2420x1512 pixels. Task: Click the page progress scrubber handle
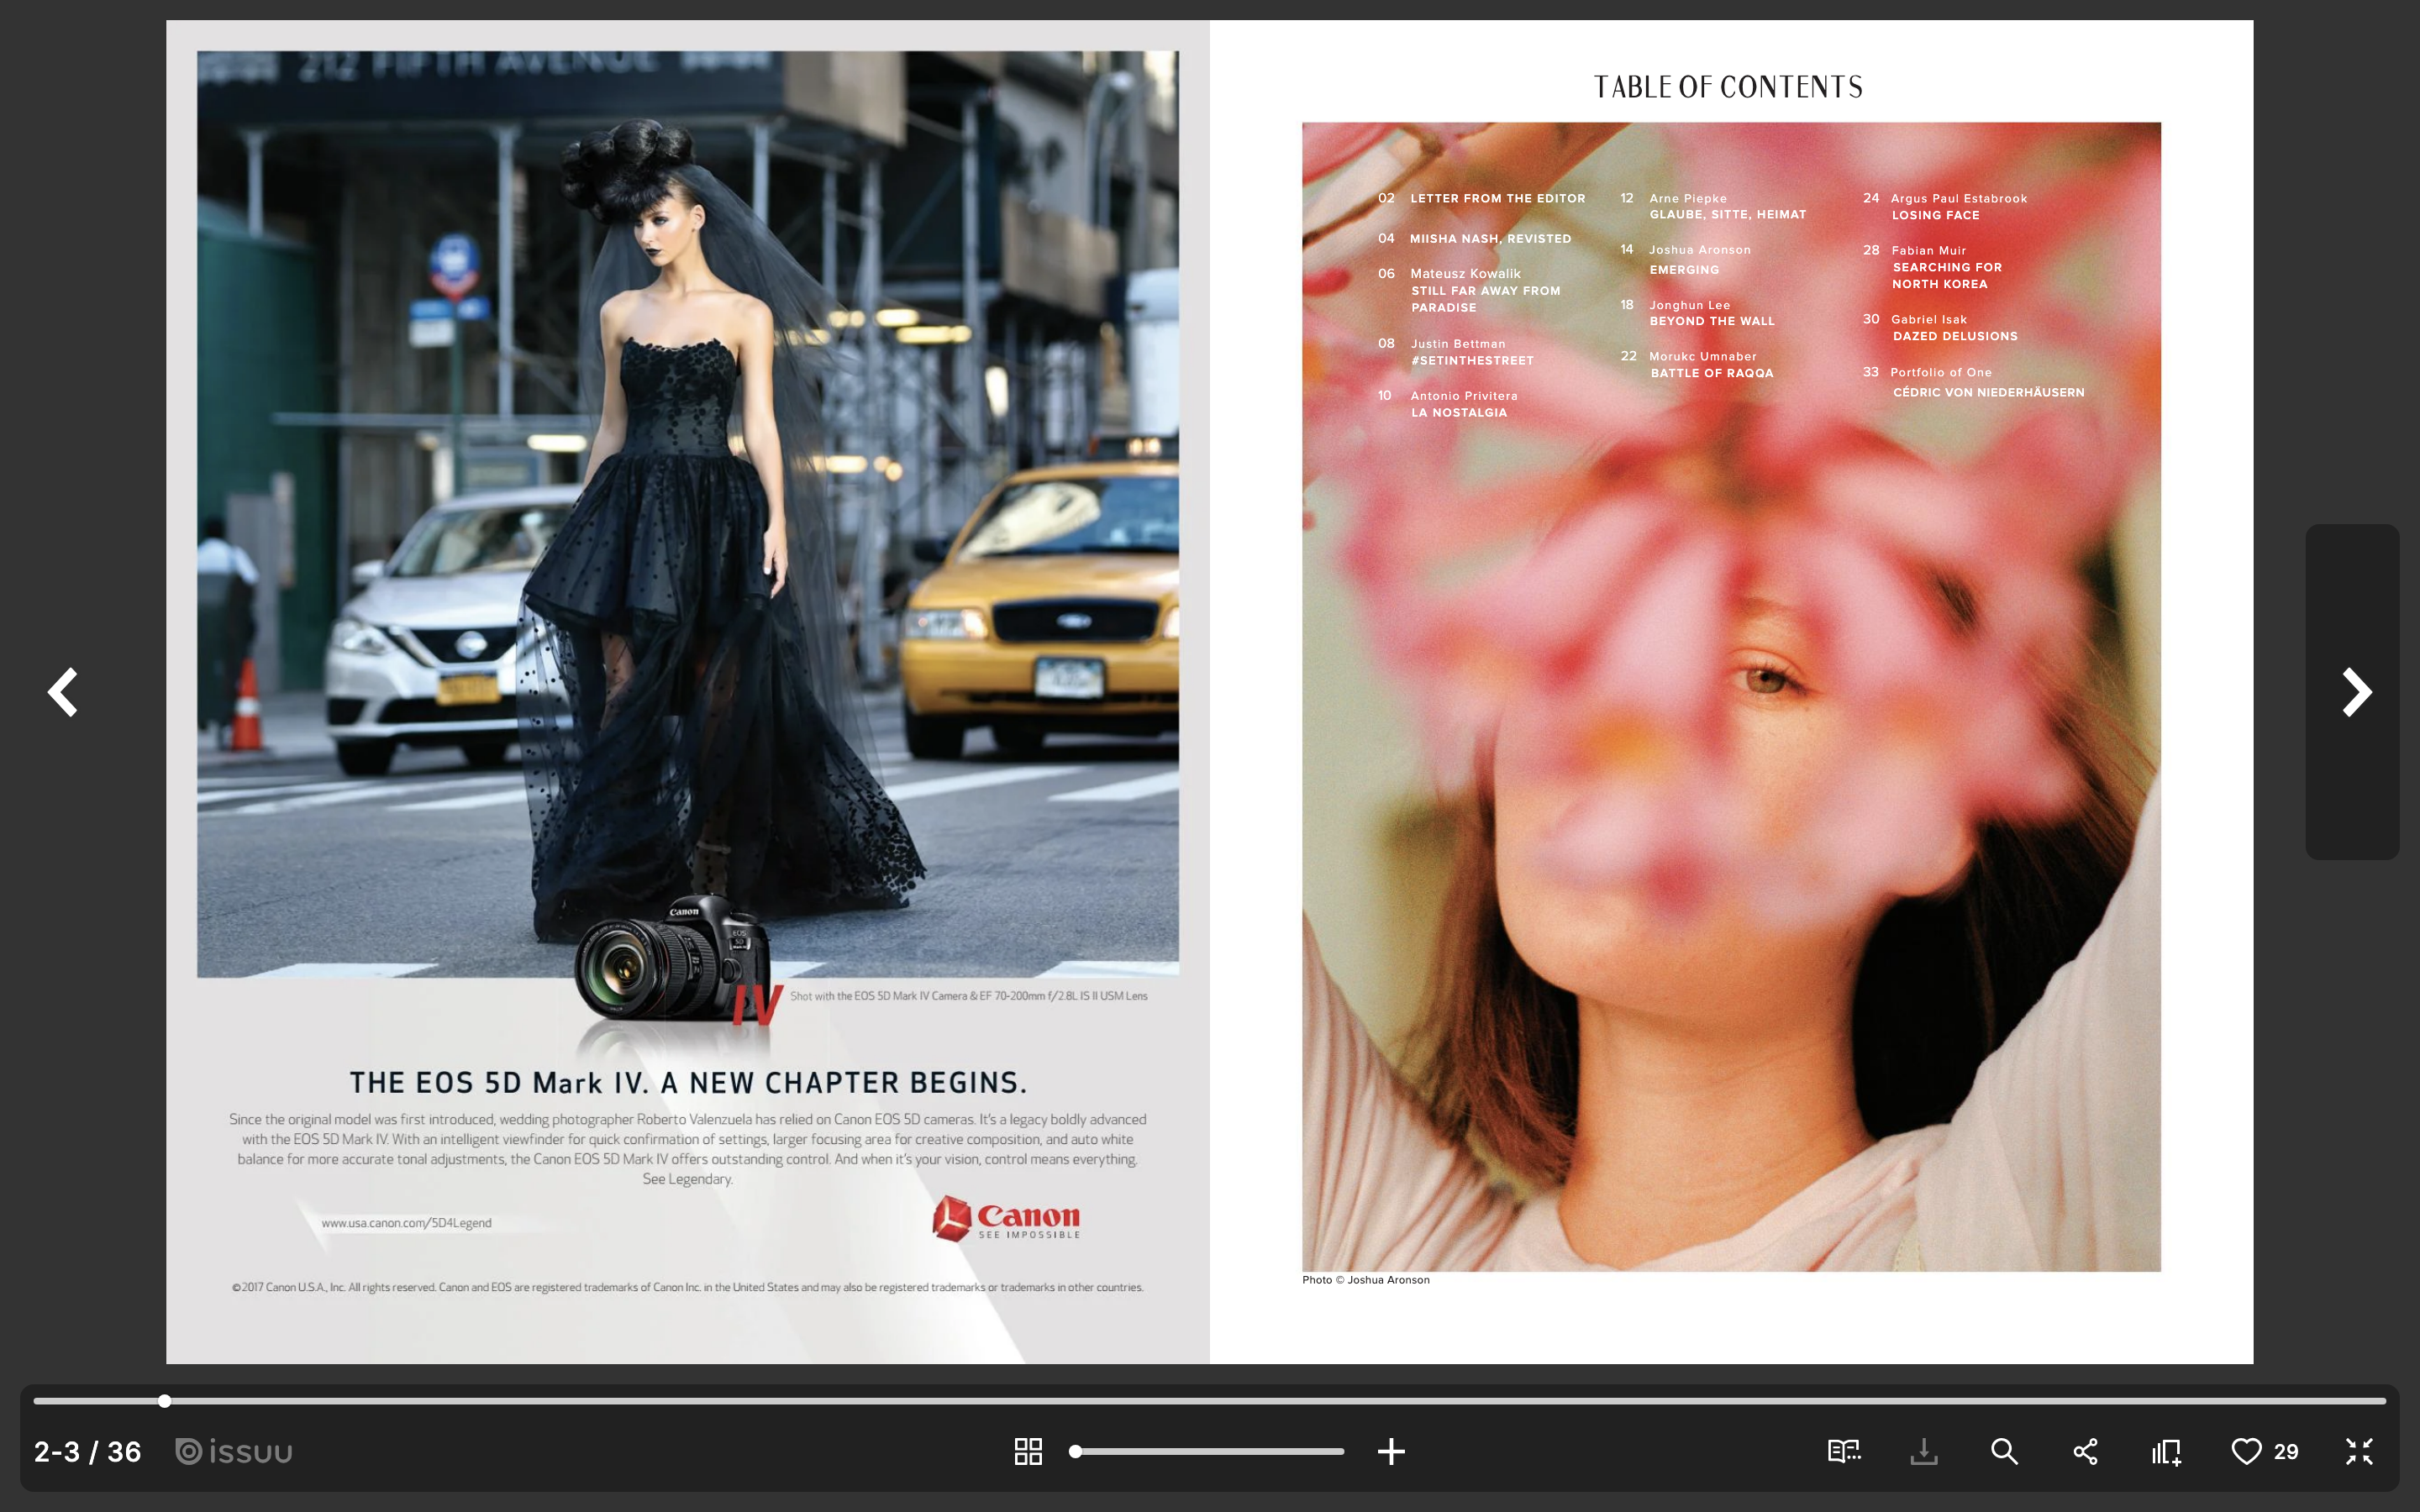point(164,1401)
